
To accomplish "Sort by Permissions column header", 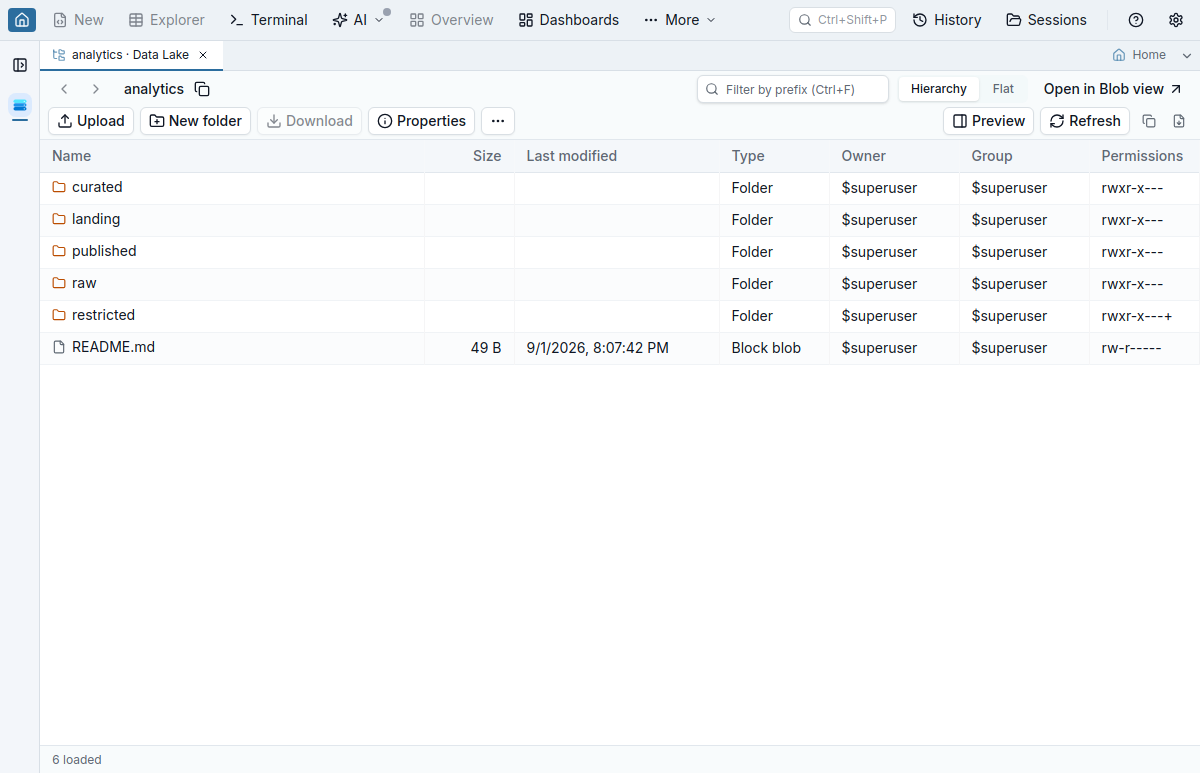I will (x=1142, y=156).
